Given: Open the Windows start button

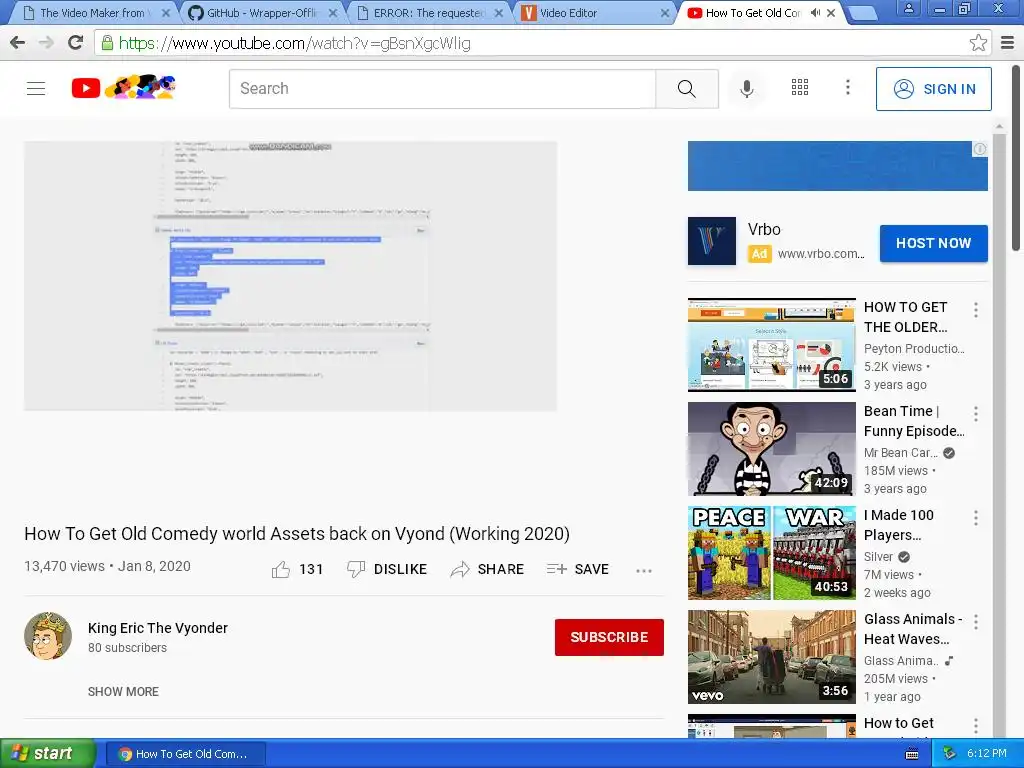Looking at the screenshot, I should pos(47,754).
